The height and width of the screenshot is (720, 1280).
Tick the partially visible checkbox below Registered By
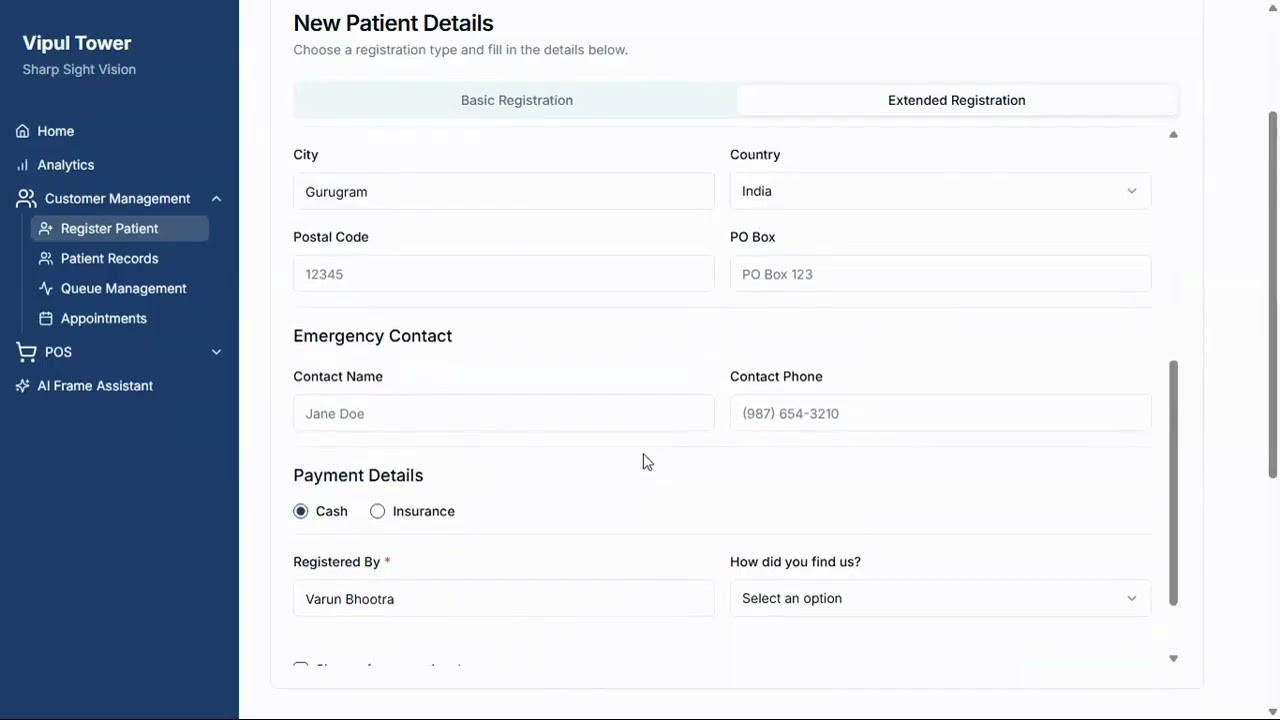click(301, 665)
